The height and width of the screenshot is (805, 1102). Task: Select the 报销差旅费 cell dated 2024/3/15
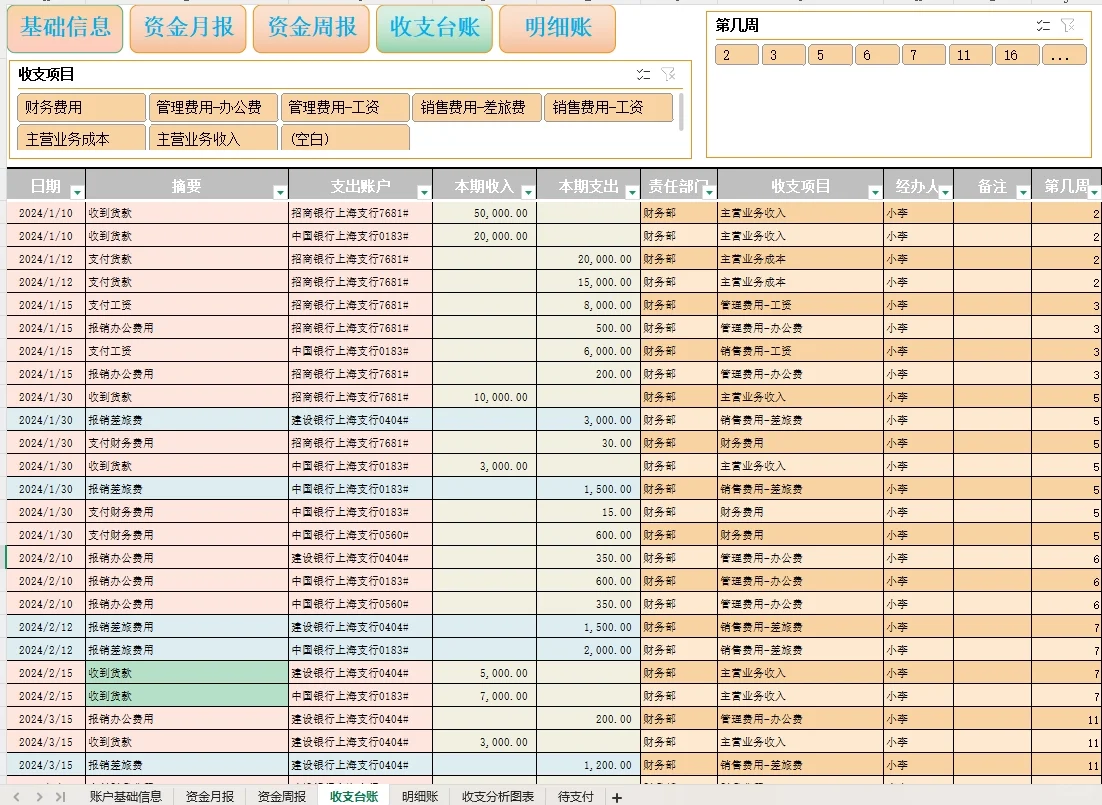click(187, 765)
